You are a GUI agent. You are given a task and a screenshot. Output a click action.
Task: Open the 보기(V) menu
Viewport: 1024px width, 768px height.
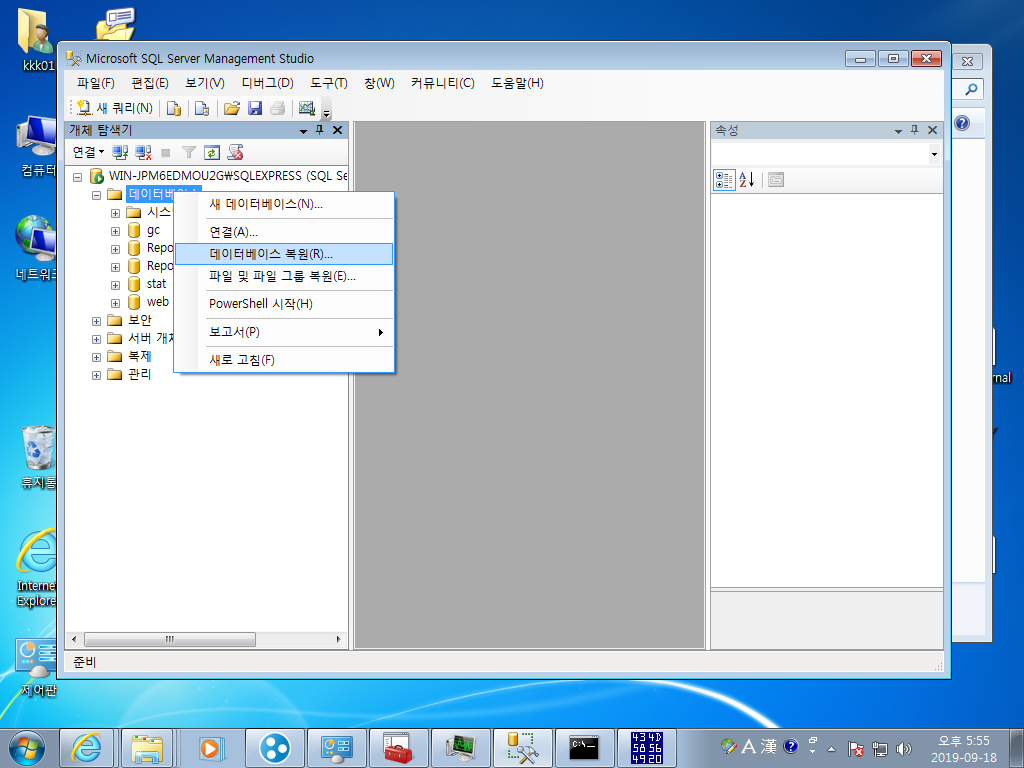coord(204,83)
